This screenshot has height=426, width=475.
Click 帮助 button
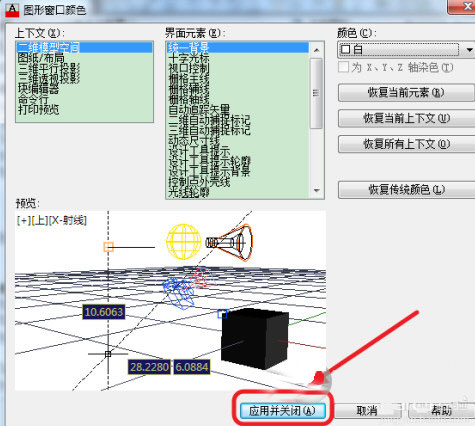(x=441, y=411)
